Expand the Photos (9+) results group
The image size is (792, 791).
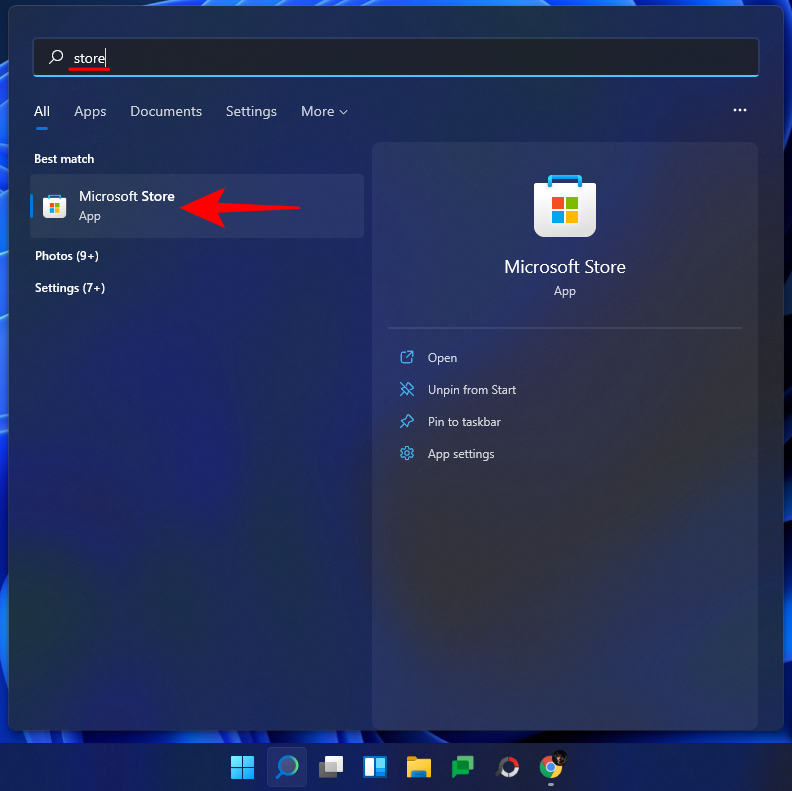(x=67, y=256)
